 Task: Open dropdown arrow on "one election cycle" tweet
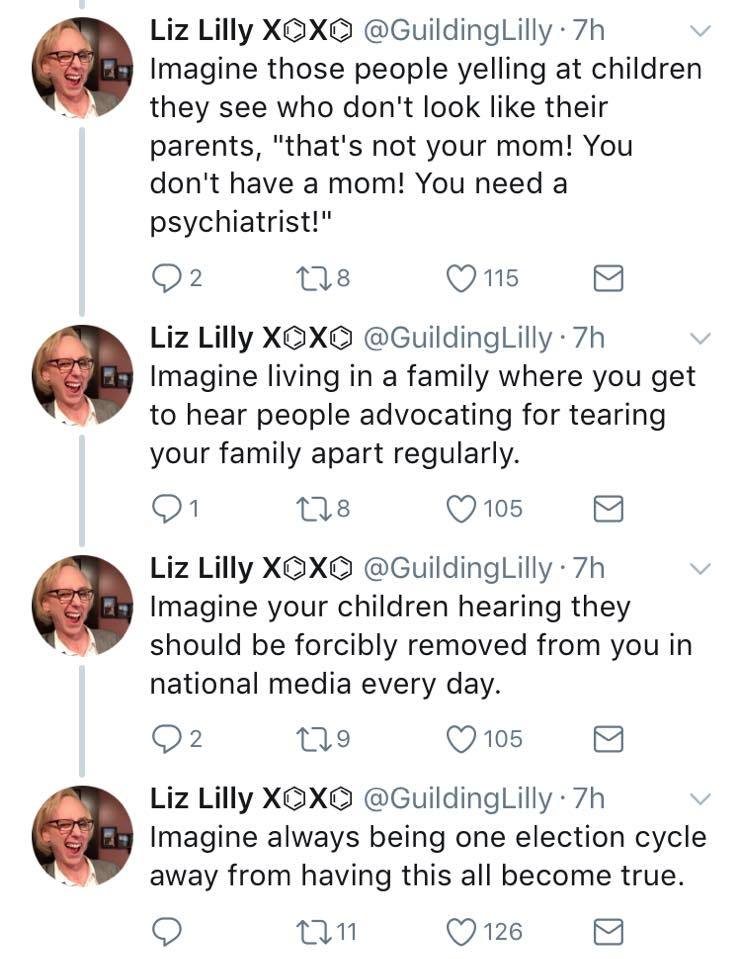701,798
